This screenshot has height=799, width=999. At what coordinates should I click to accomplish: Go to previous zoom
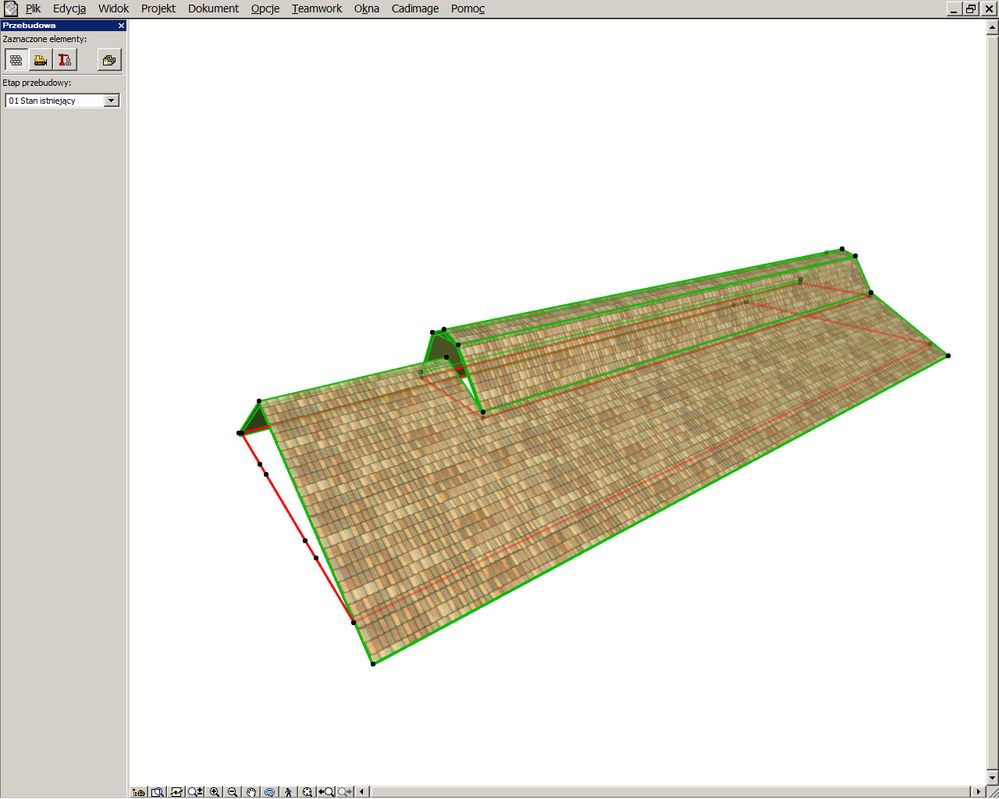tap(326, 792)
